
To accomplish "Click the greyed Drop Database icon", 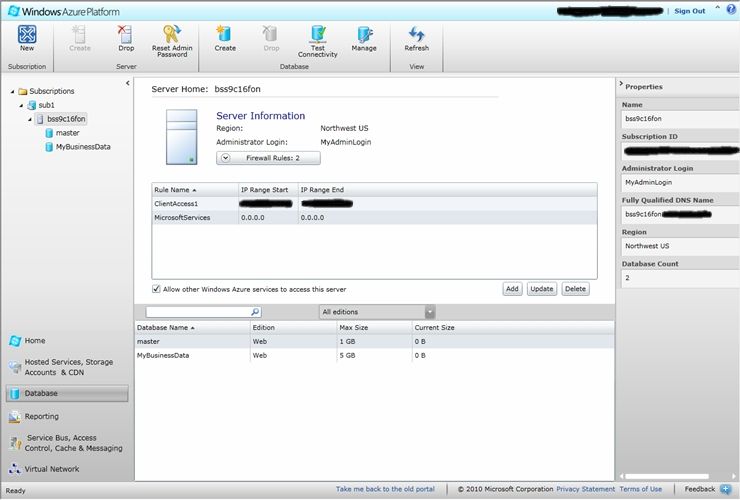I will click(271, 34).
